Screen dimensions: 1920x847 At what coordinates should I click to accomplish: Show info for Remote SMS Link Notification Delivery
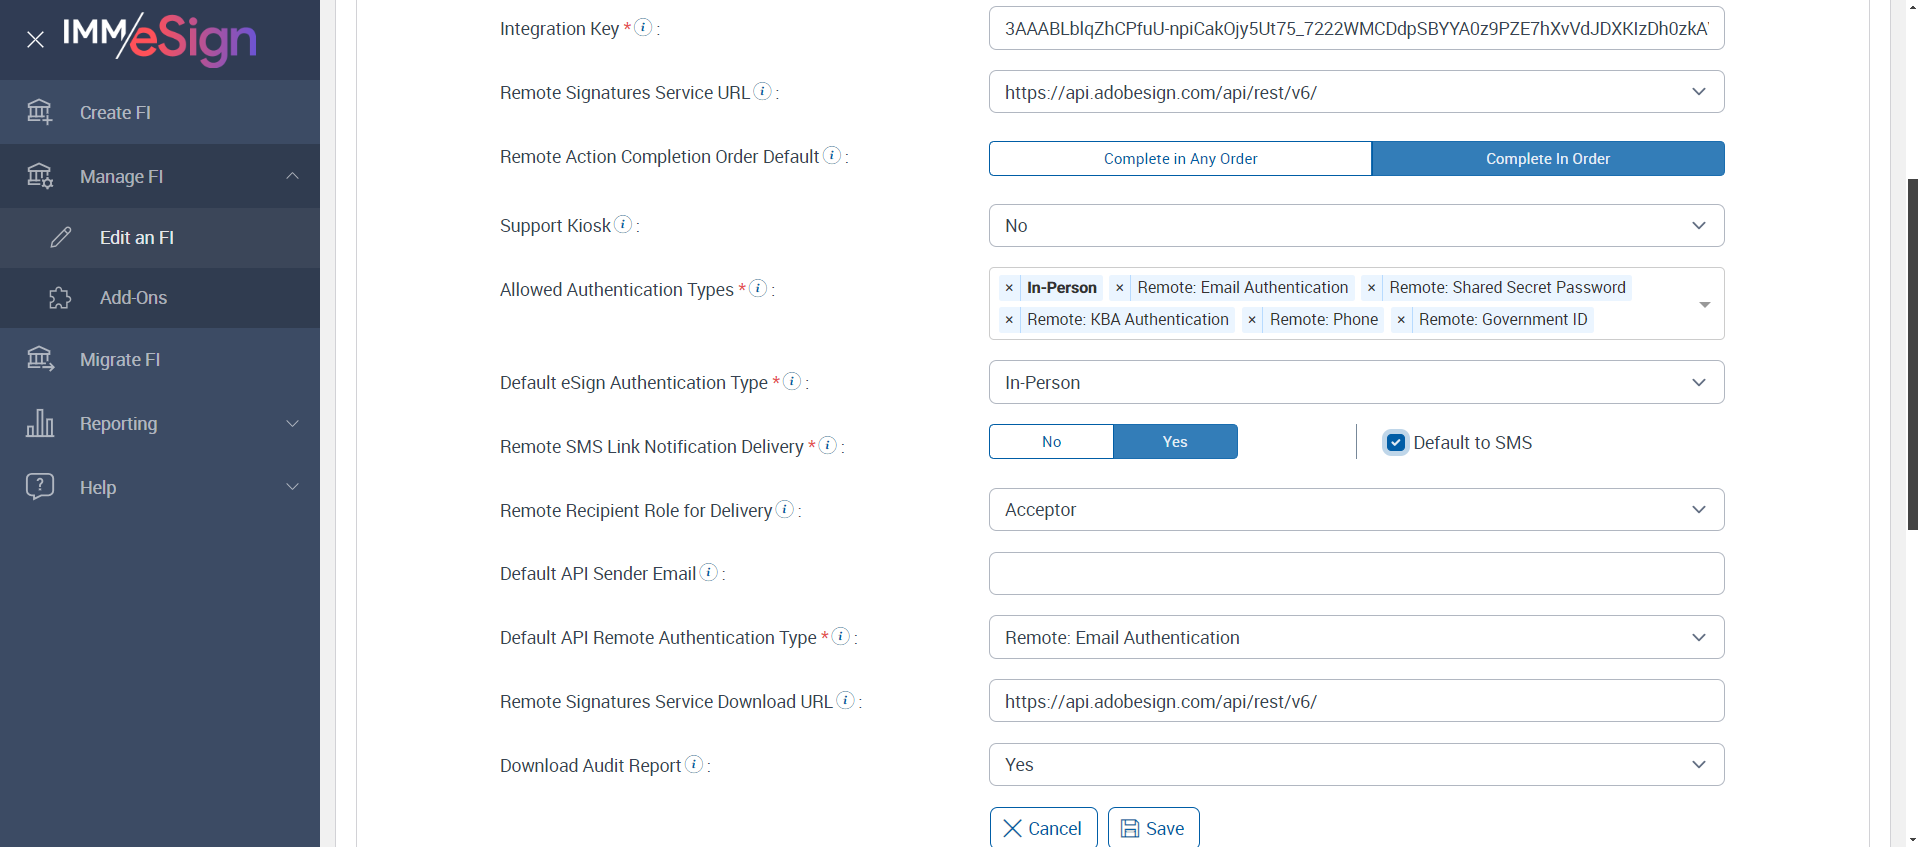click(828, 445)
